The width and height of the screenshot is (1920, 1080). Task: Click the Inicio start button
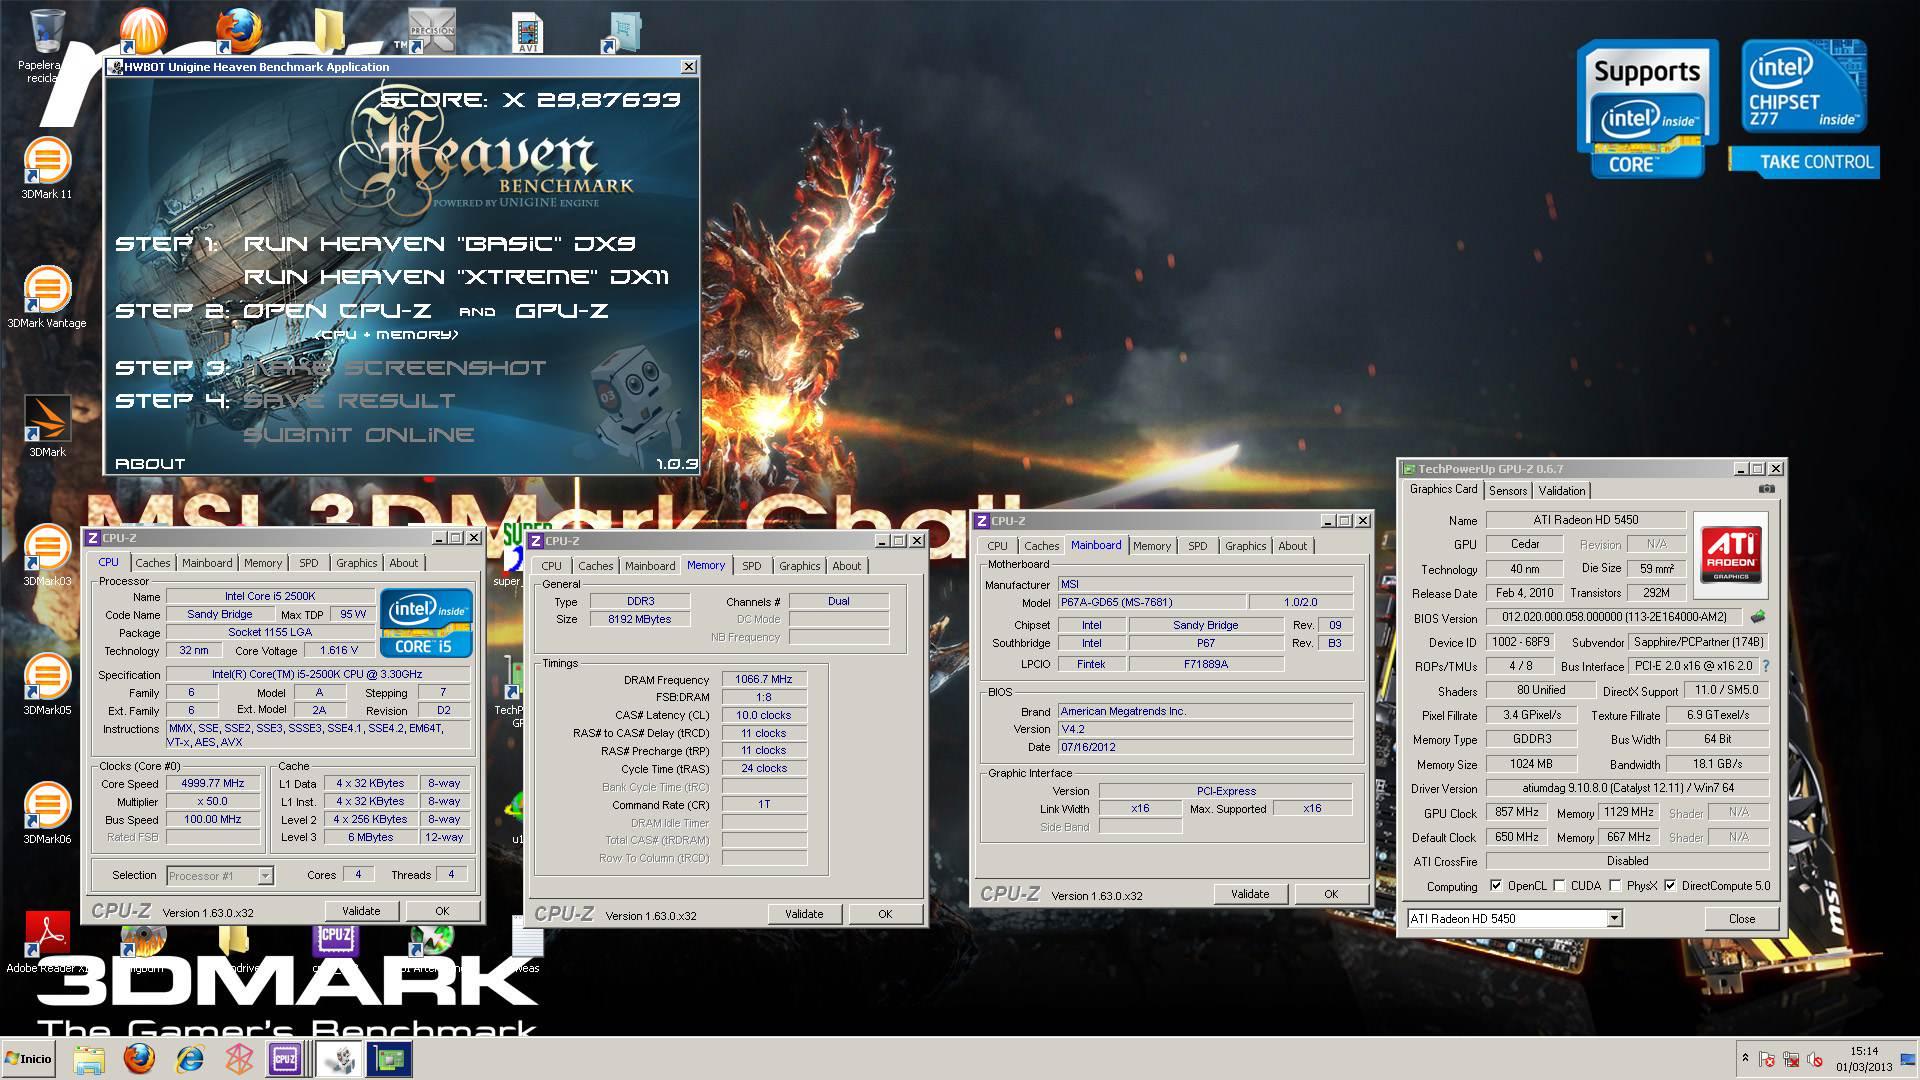[x=30, y=1059]
